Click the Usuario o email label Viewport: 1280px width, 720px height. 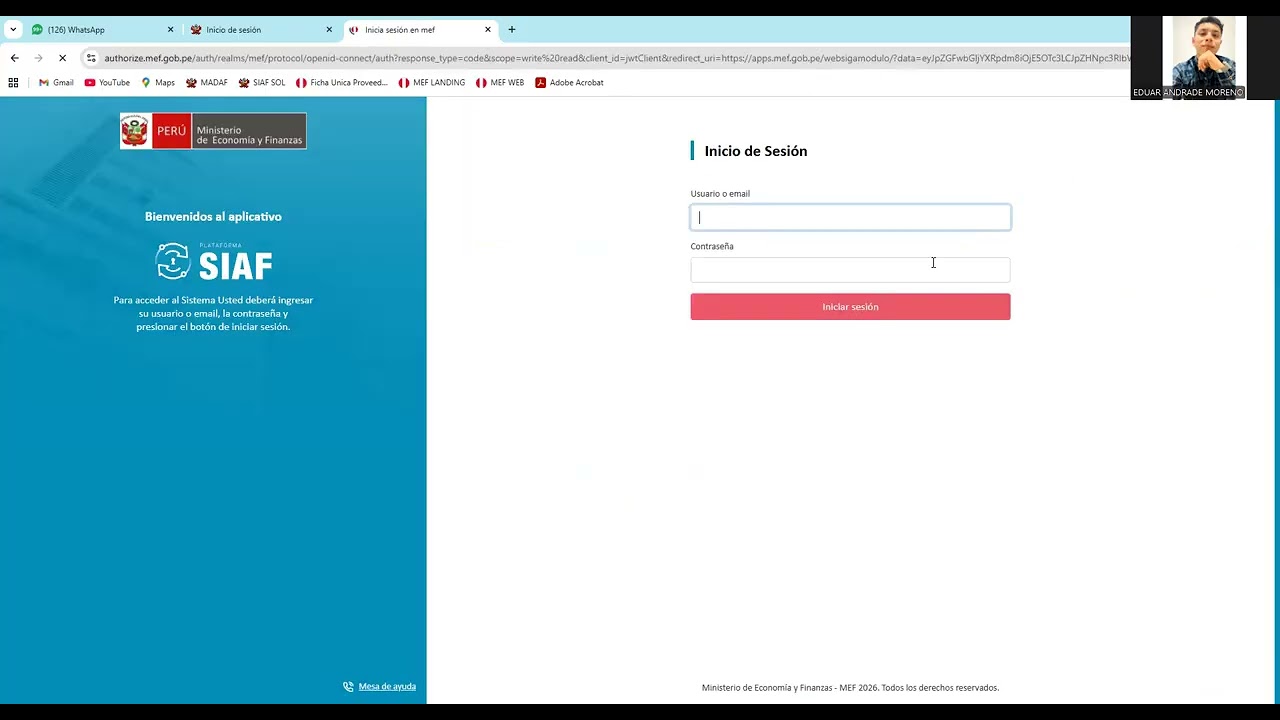(720, 194)
